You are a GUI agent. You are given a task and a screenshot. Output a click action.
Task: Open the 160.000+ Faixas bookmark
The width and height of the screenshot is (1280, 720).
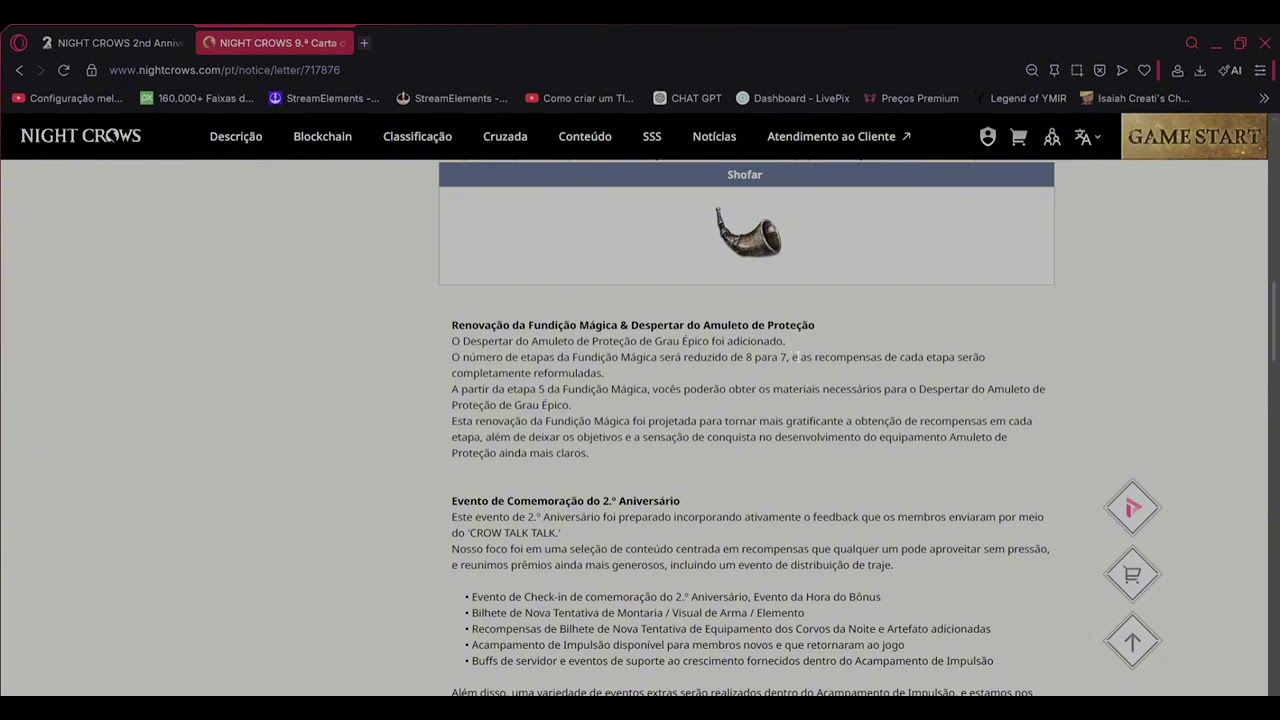pyautogui.click(x=197, y=98)
